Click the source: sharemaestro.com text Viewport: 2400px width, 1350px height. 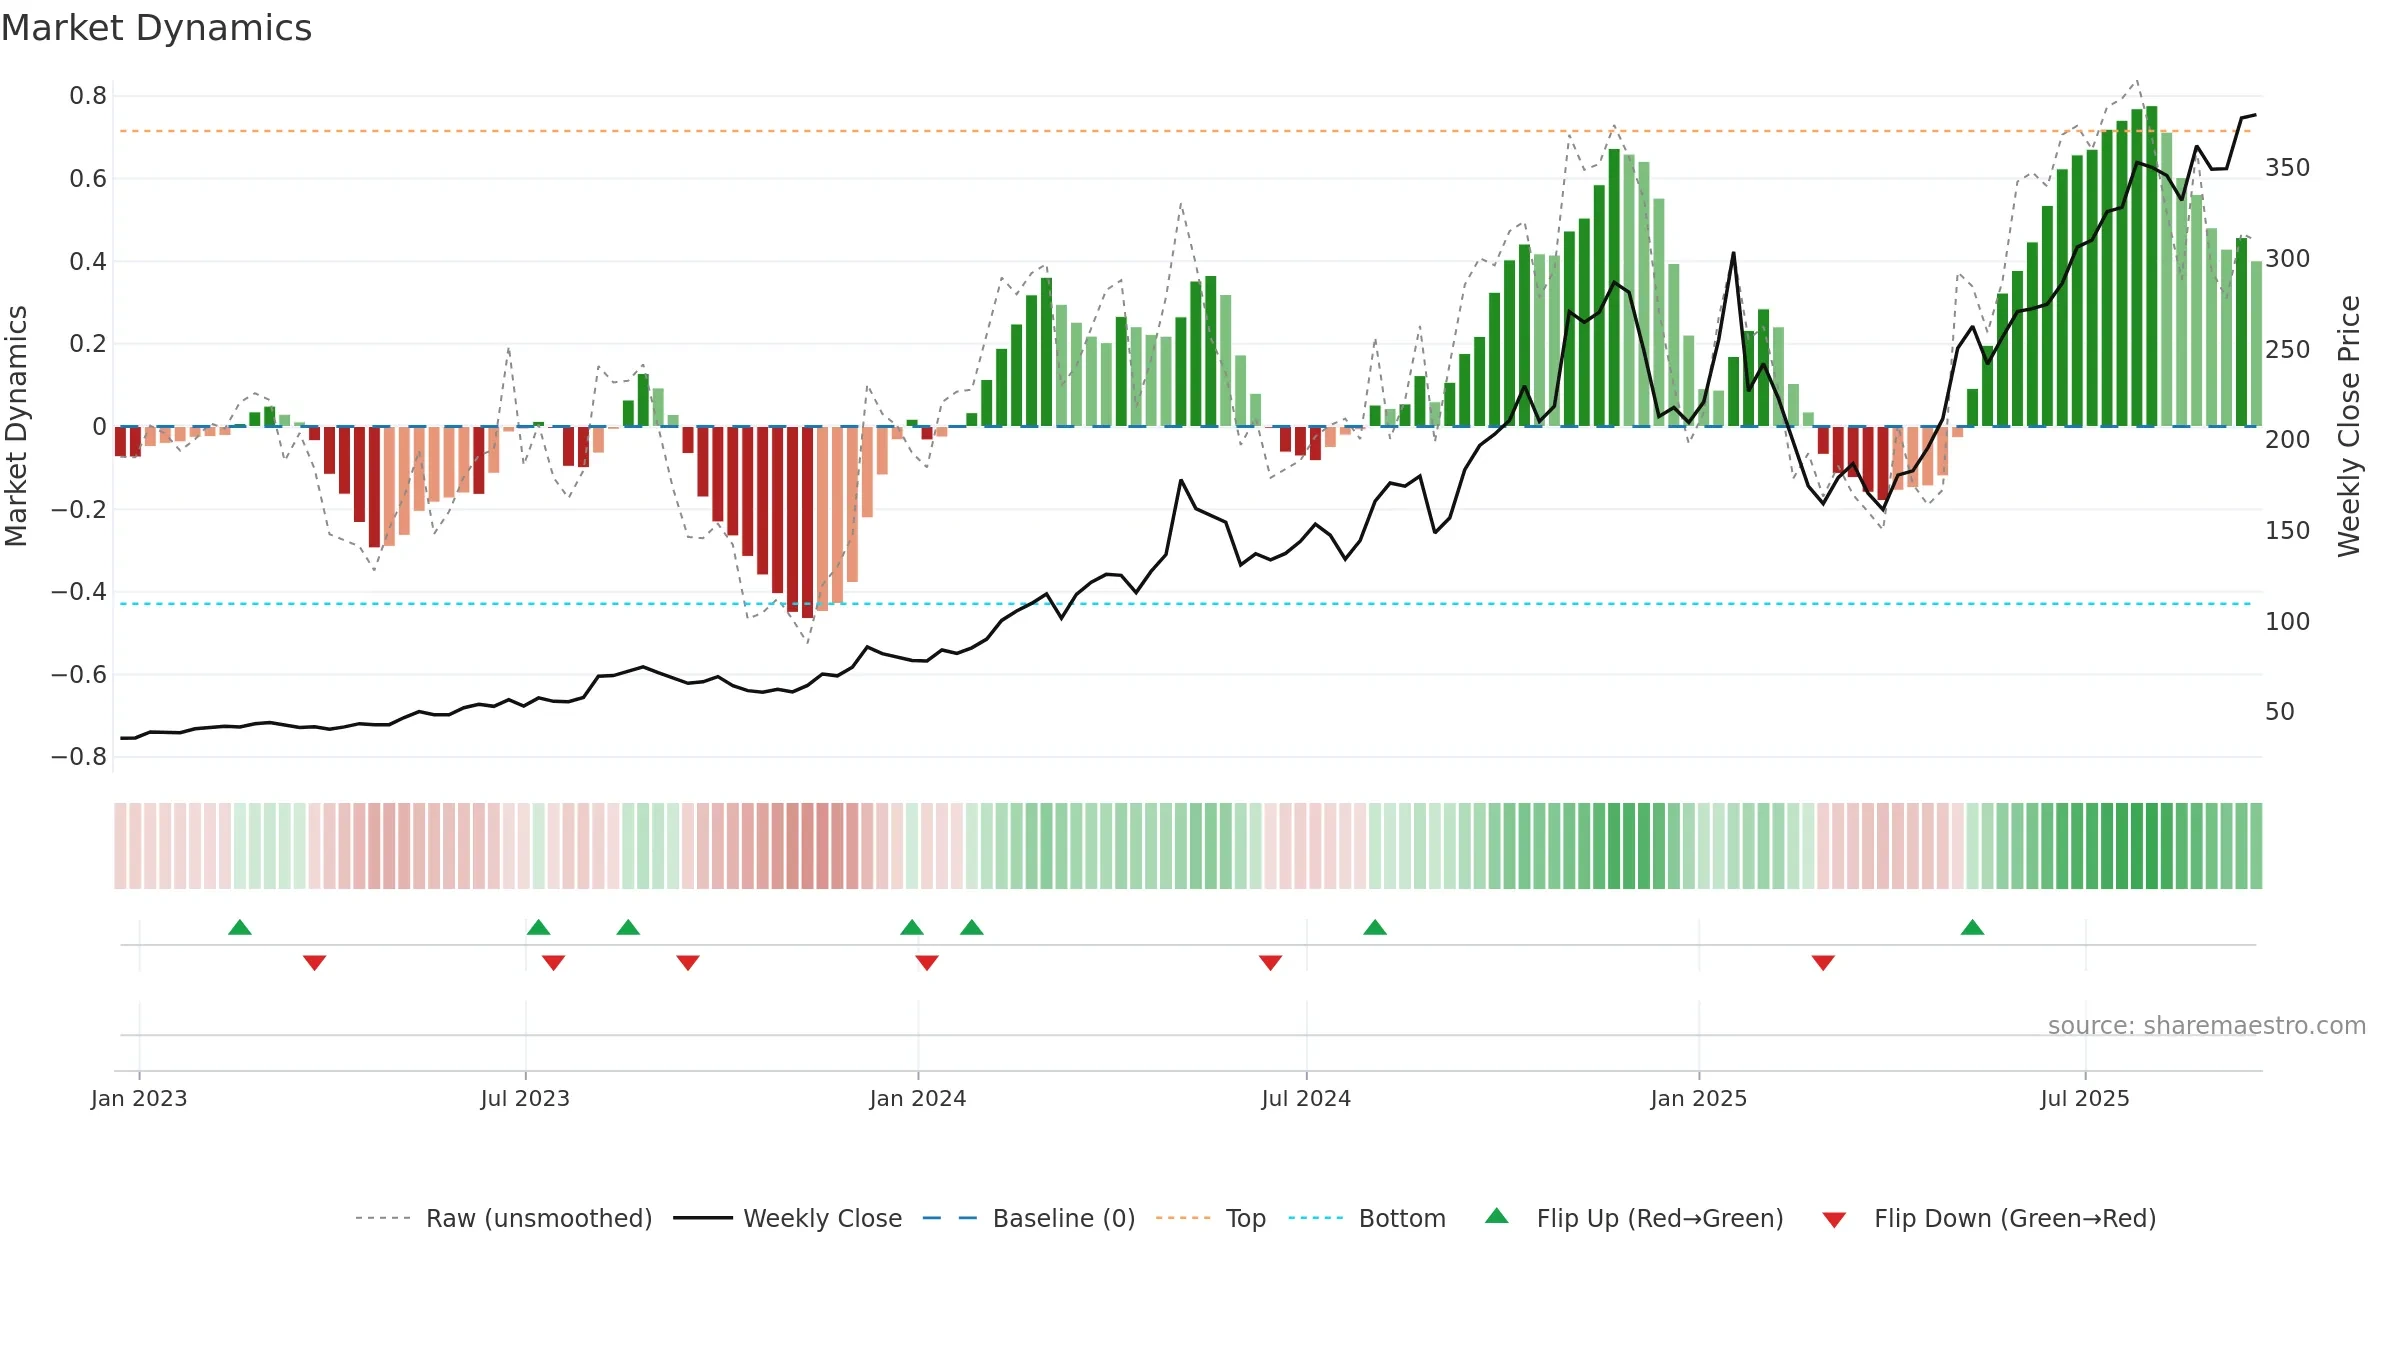point(2207,1026)
